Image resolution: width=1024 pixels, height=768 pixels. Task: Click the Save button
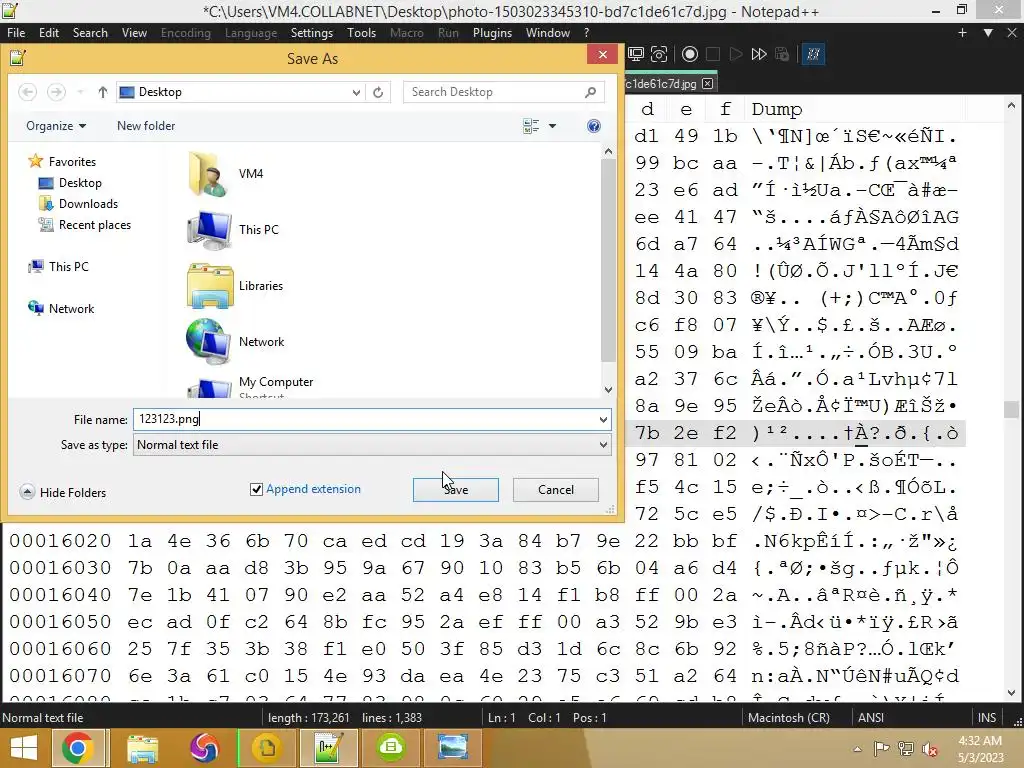(455, 490)
